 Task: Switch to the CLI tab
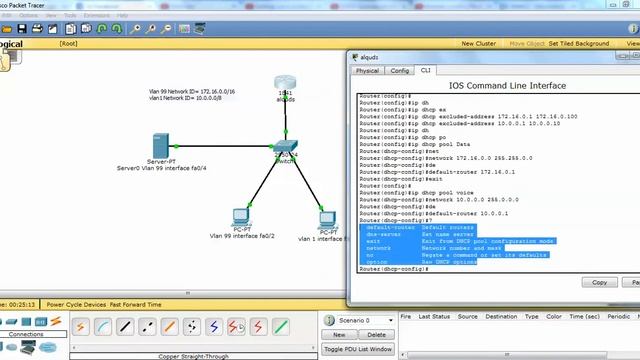pos(425,70)
